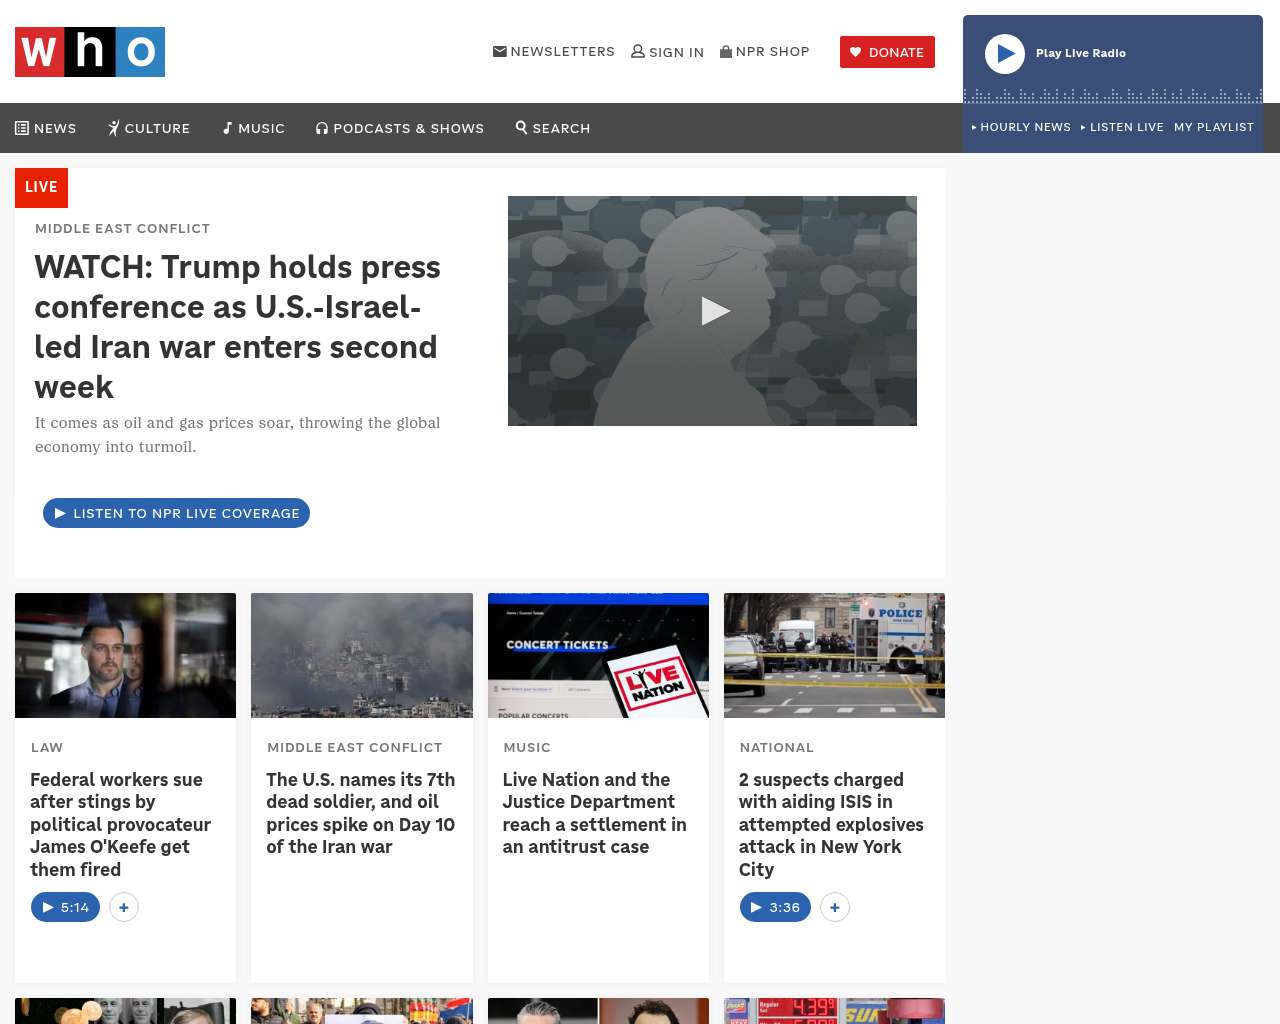Click the Search magnifier icon

(521, 127)
